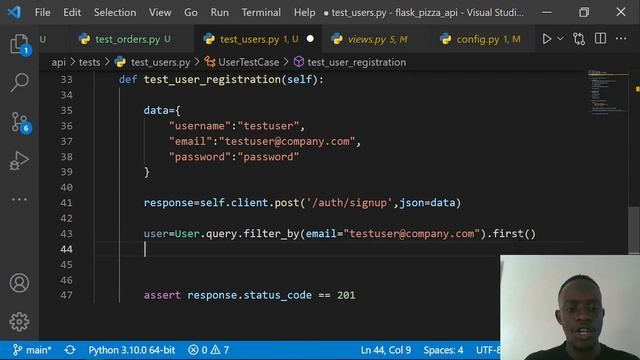Click line number 47 in the gutter
Image resolution: width=640 pixels, height=360 pixels.
point(66,296)
